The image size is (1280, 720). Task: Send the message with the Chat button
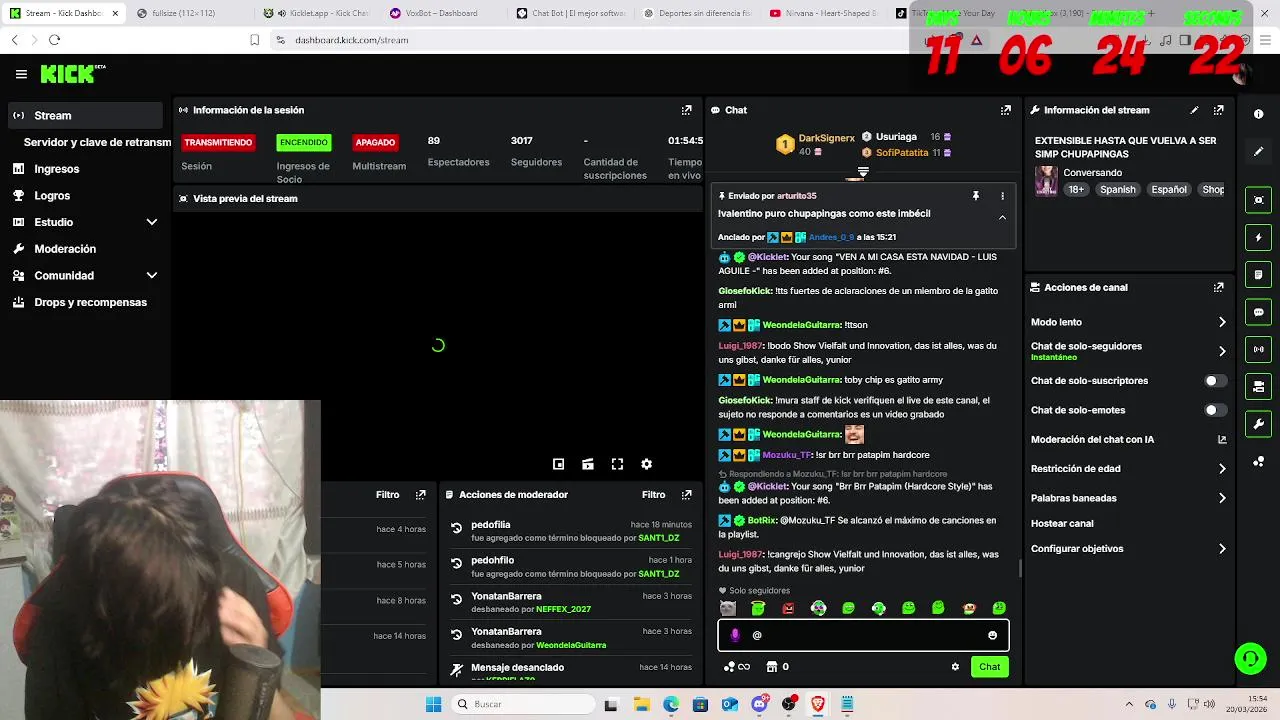(x=989, y=667)
